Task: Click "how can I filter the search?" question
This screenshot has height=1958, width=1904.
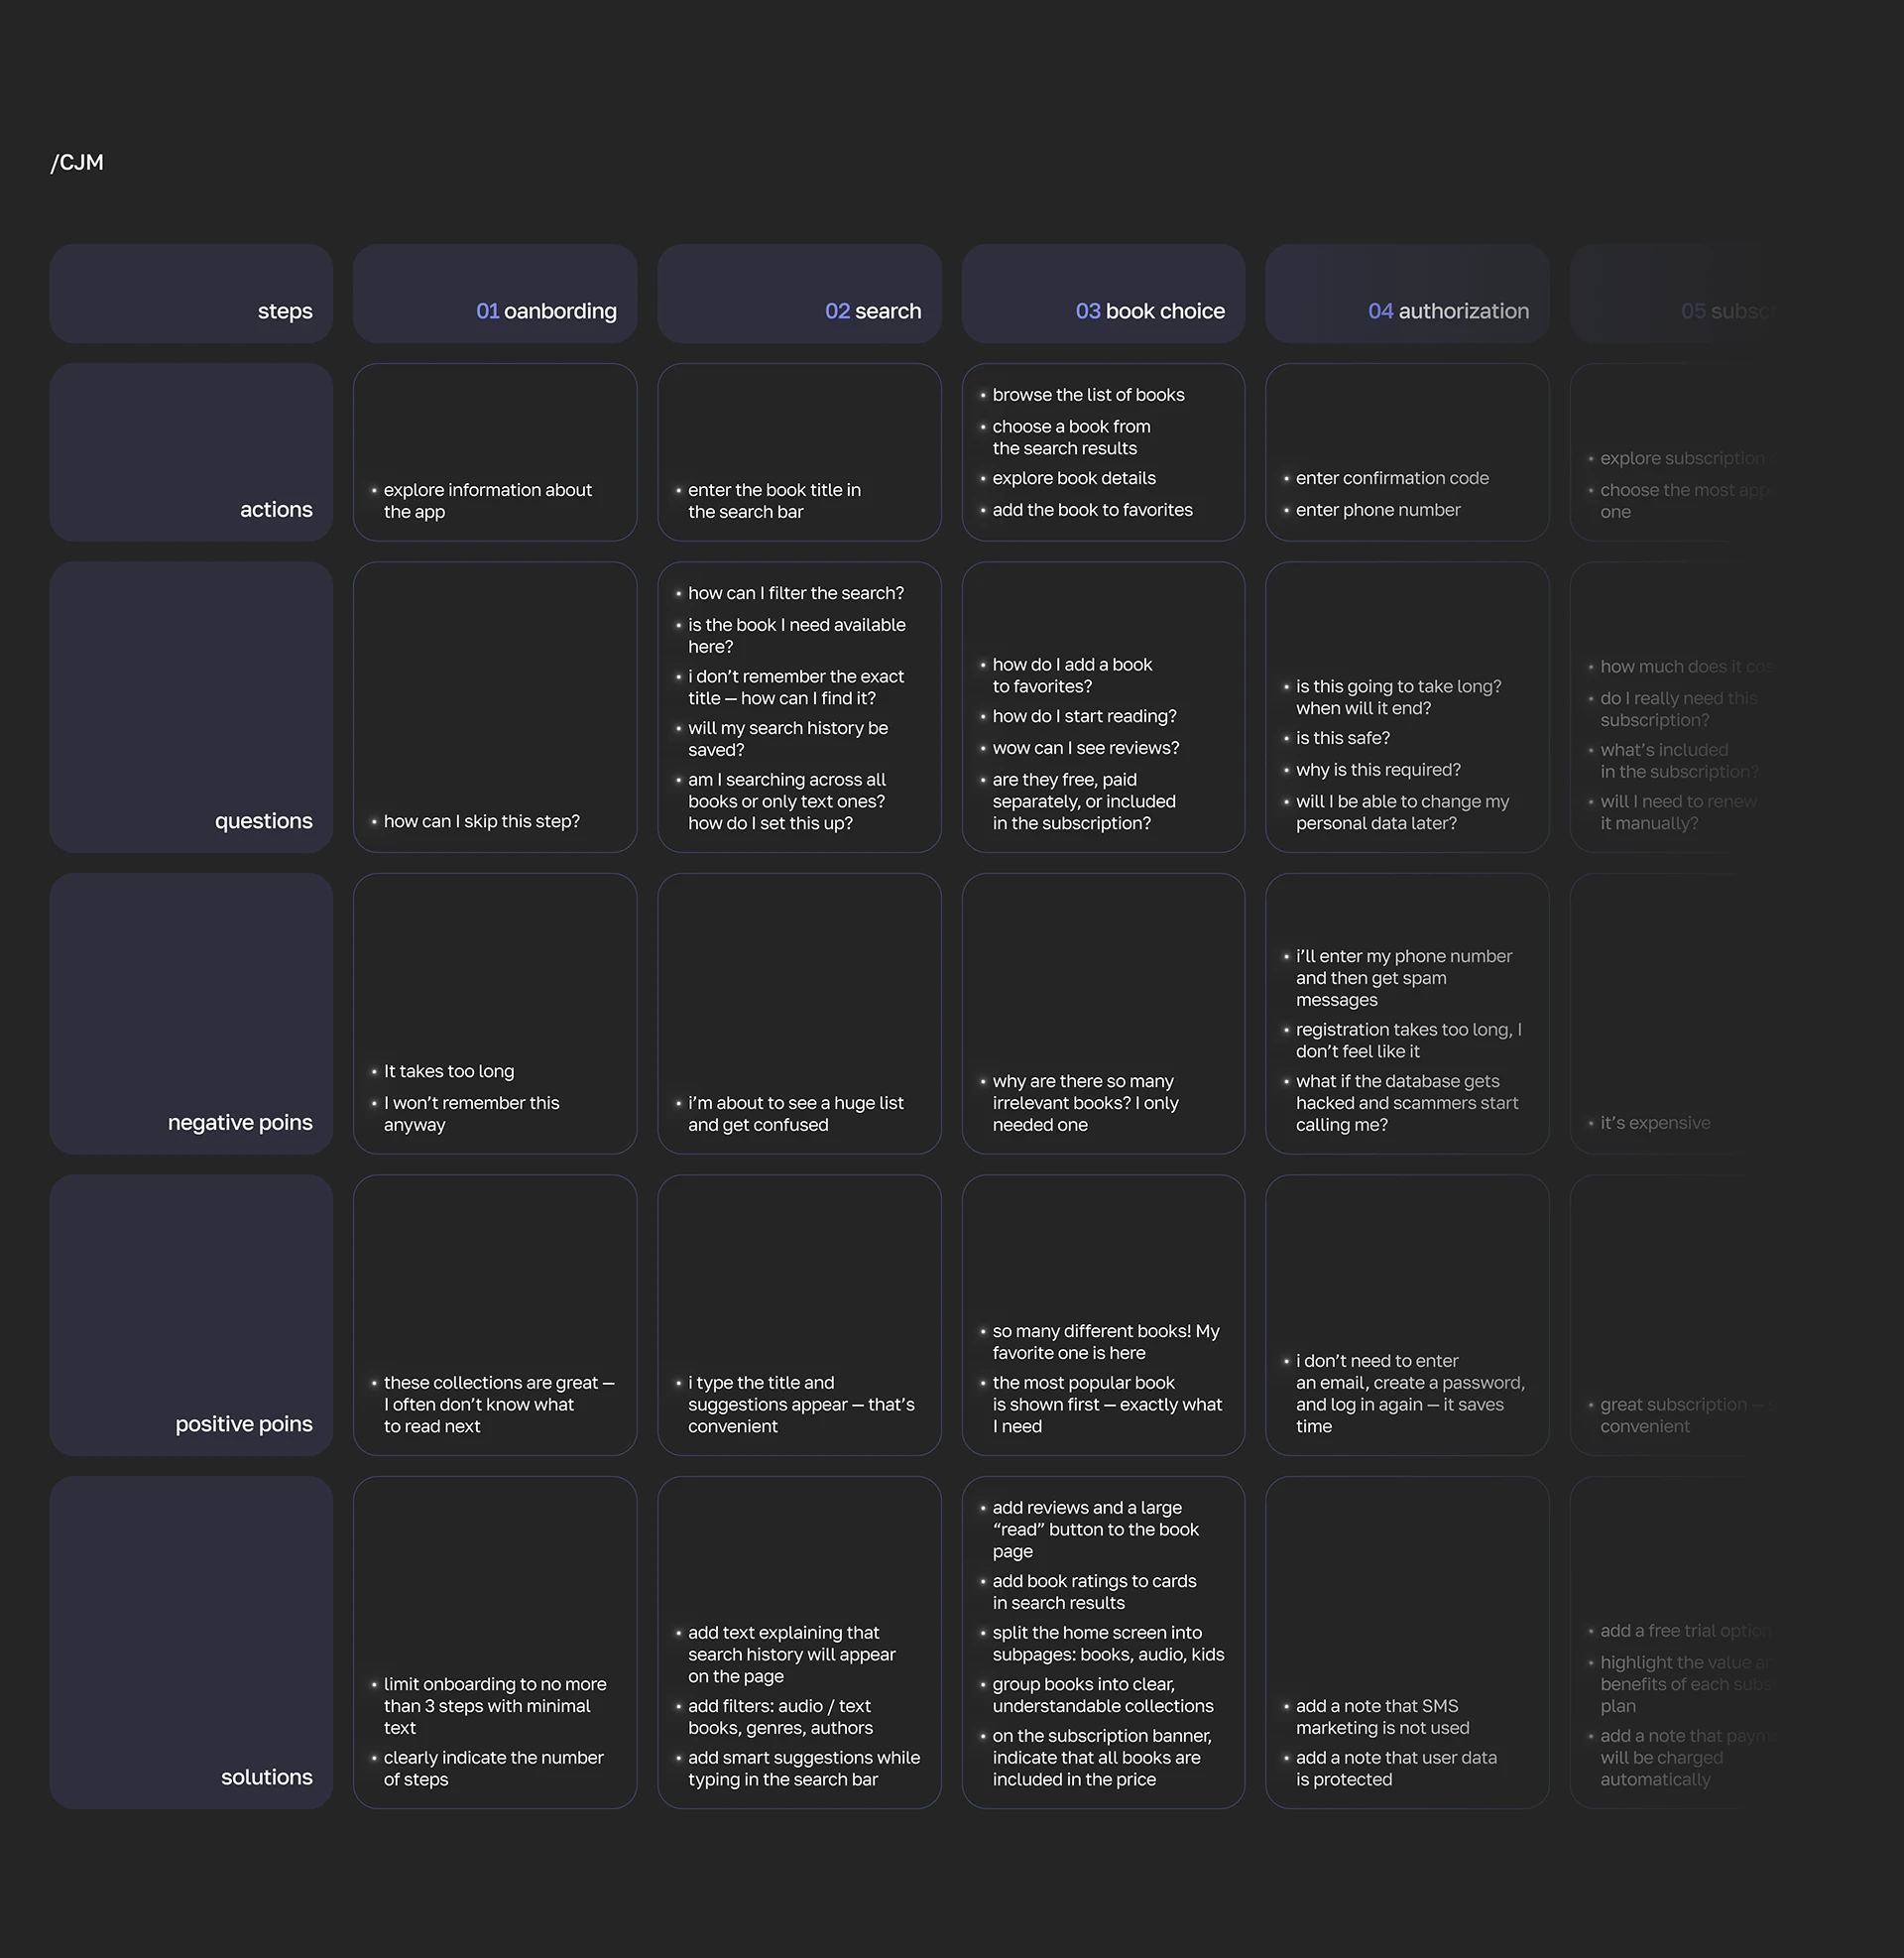Action: click(x=795, y=593)
